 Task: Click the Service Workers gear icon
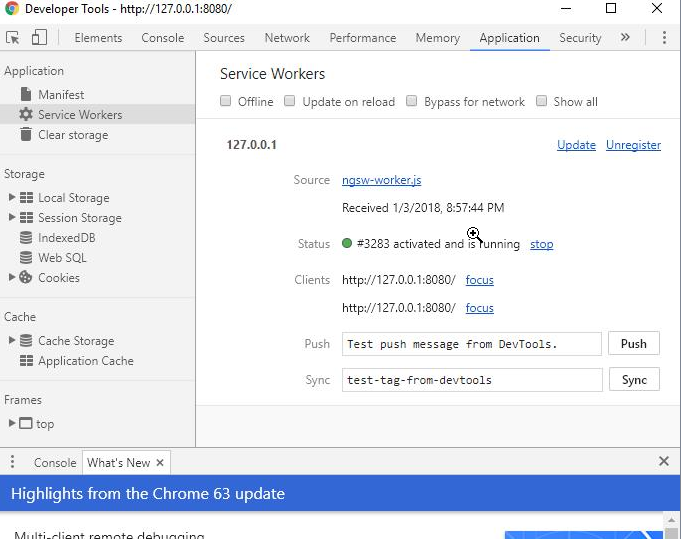pos(26,114)
